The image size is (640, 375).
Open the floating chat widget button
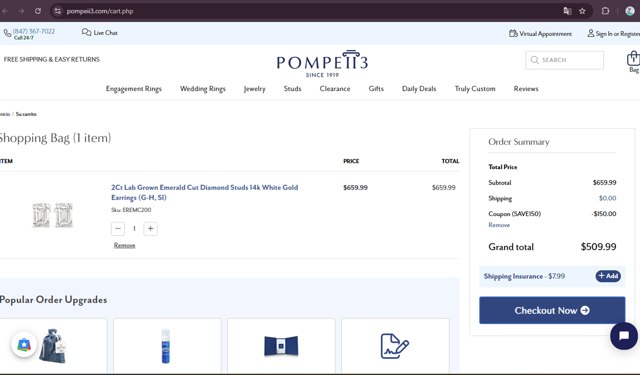(x=624, y=336)
